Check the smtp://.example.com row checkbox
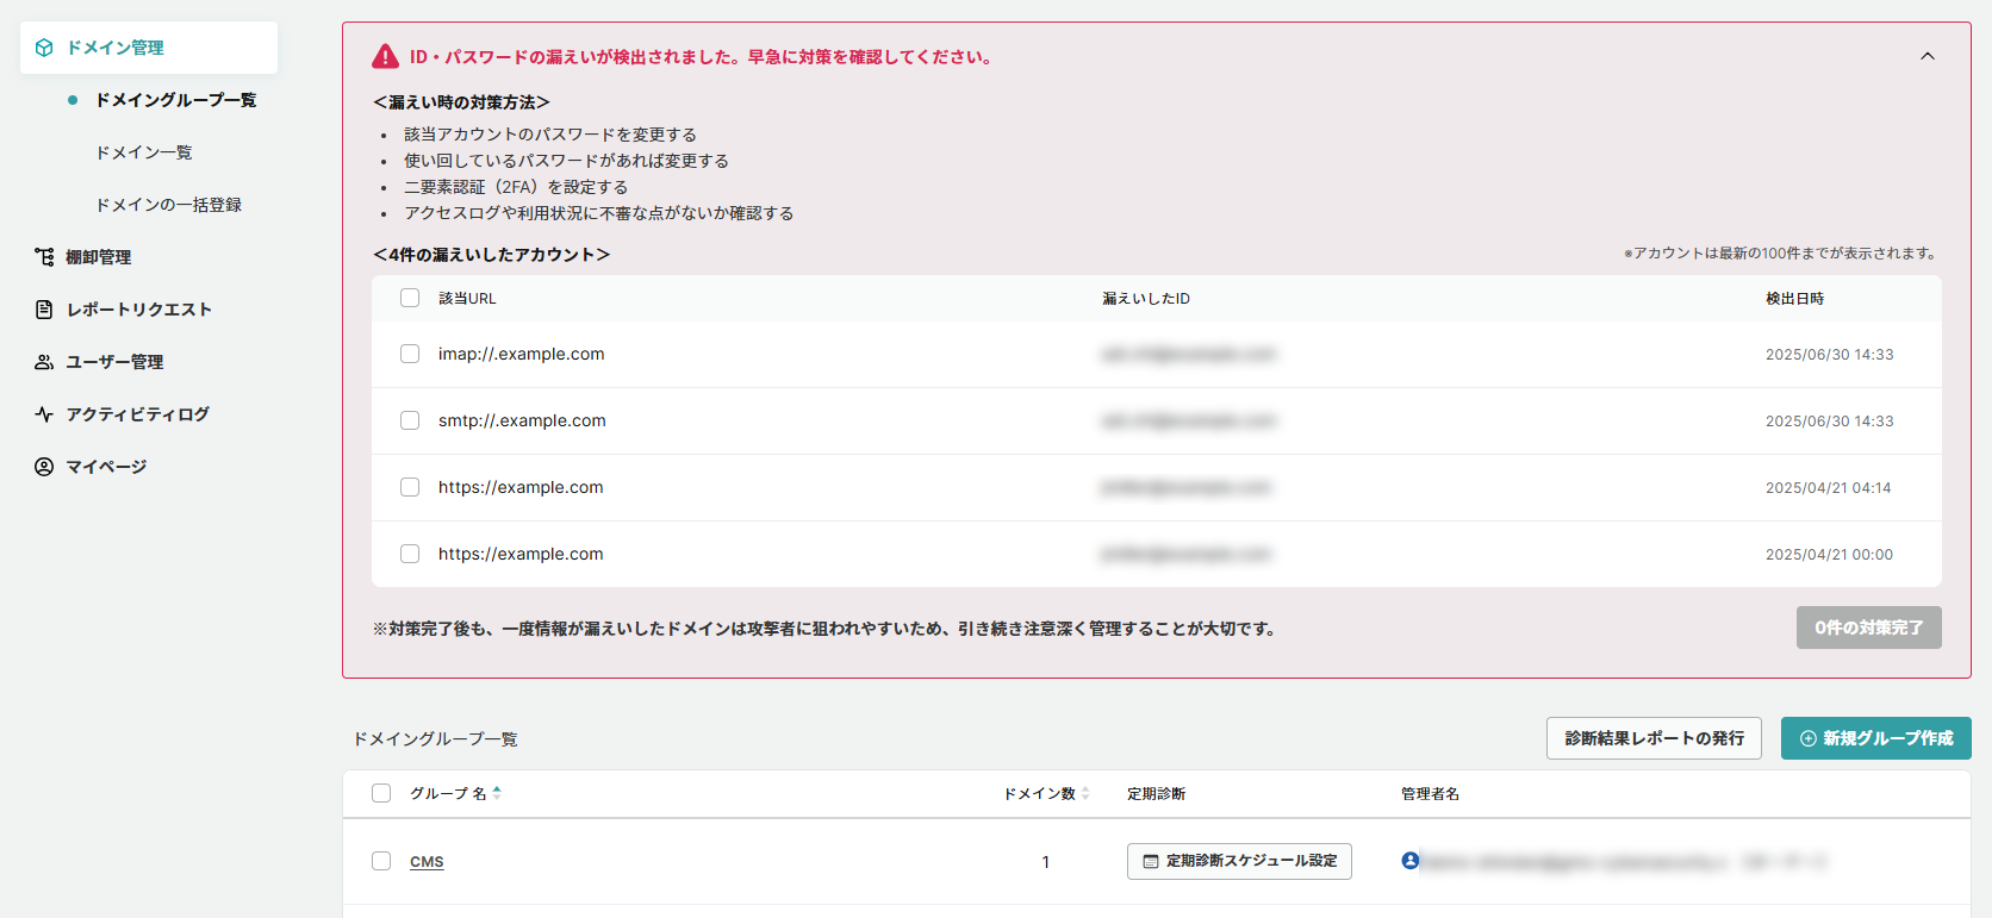 point(410,421)
